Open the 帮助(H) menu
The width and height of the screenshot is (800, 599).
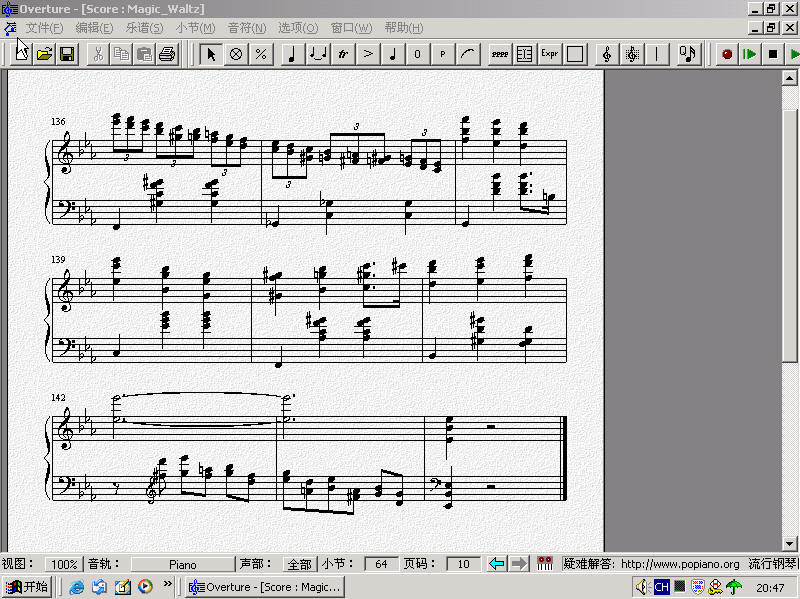point(404,28)
